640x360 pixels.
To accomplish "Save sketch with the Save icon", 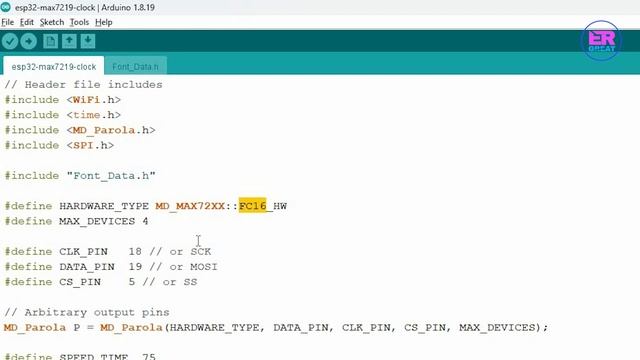I will point(88,41).
